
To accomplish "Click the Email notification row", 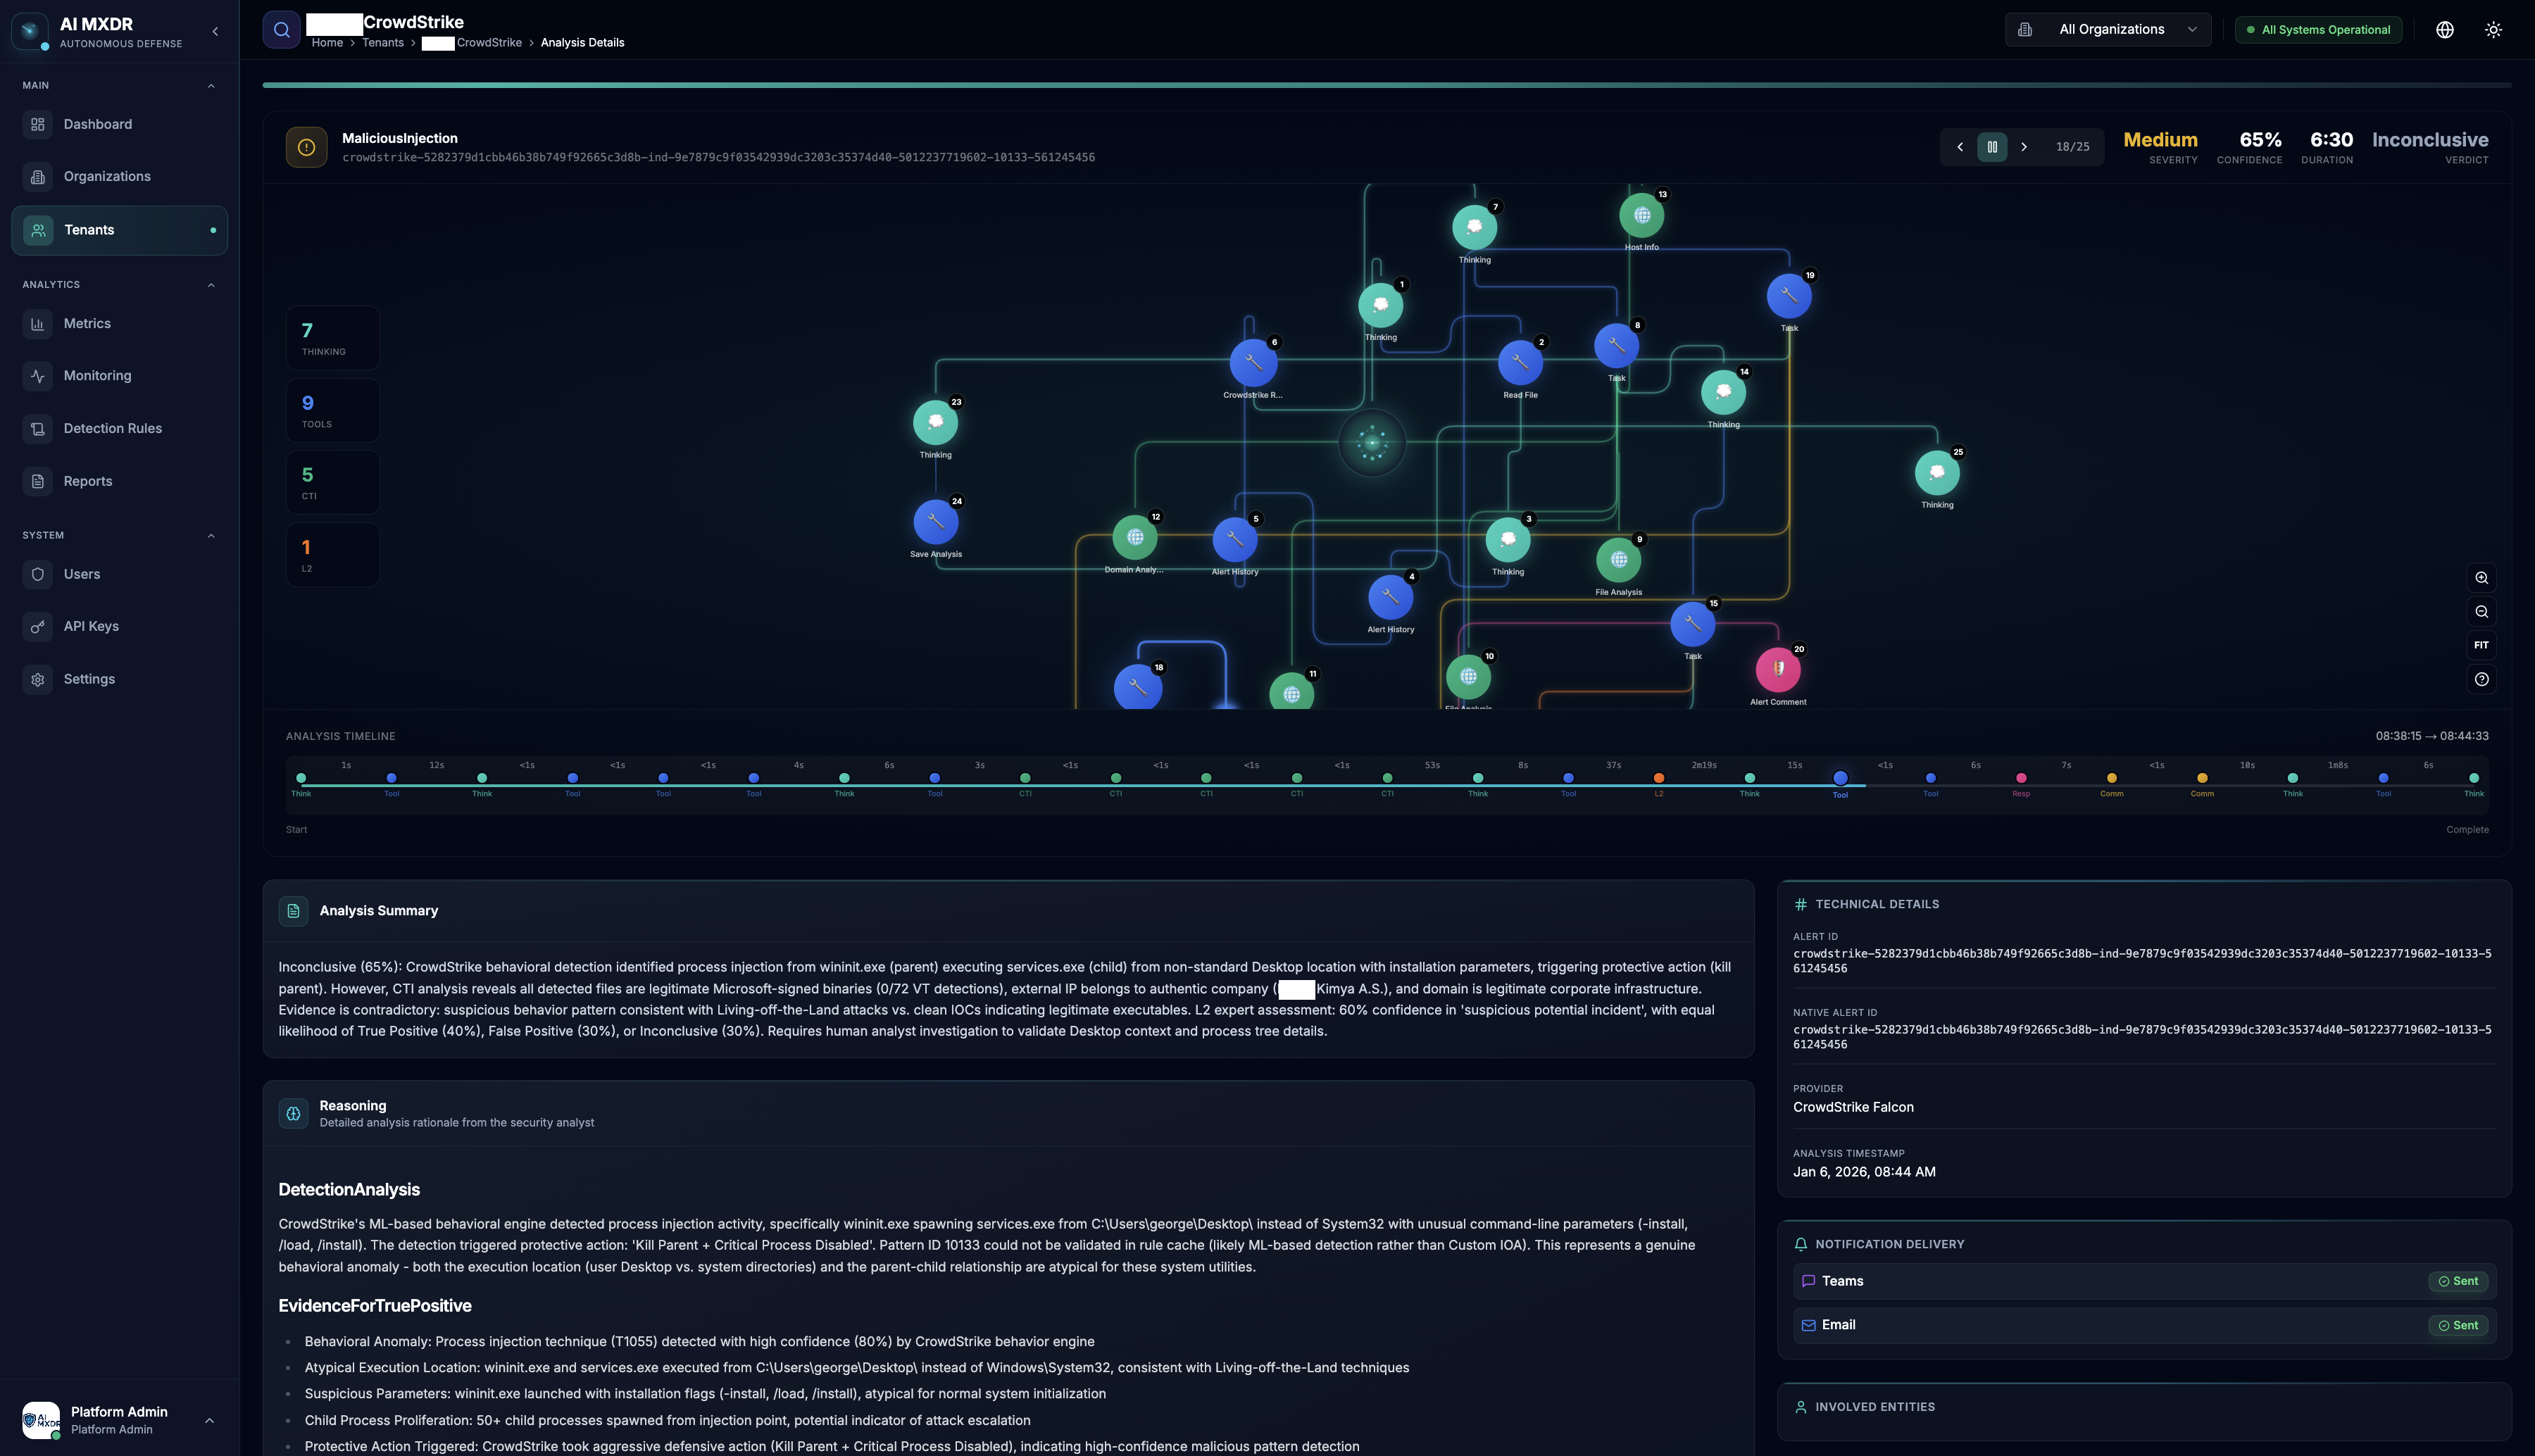I will (2144, 1325).
